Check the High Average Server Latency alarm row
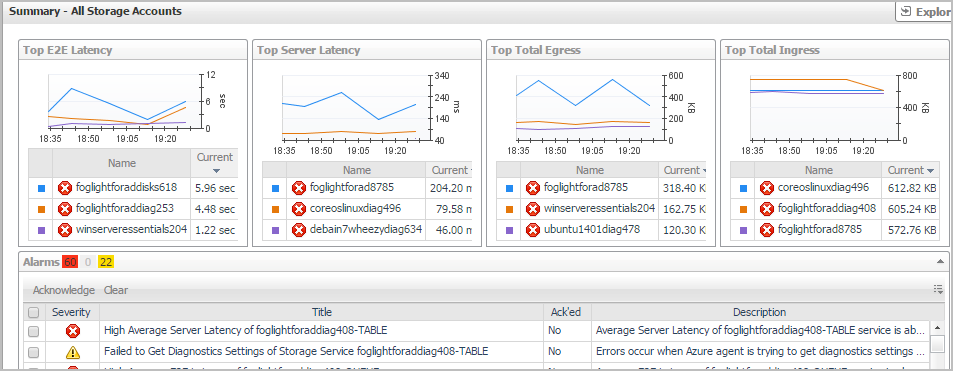Screen dimensions: 953x371 click(34, 331)
